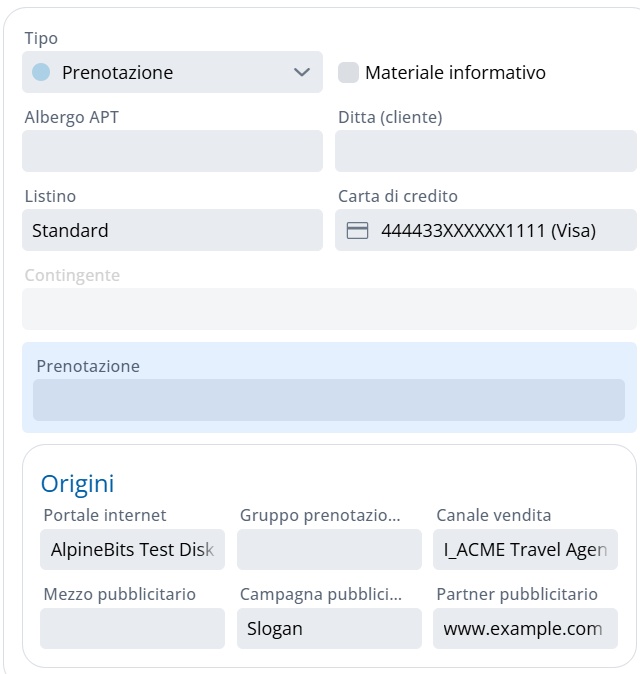Click the Origini section heading
640x674 pixels.
point(77,484)
